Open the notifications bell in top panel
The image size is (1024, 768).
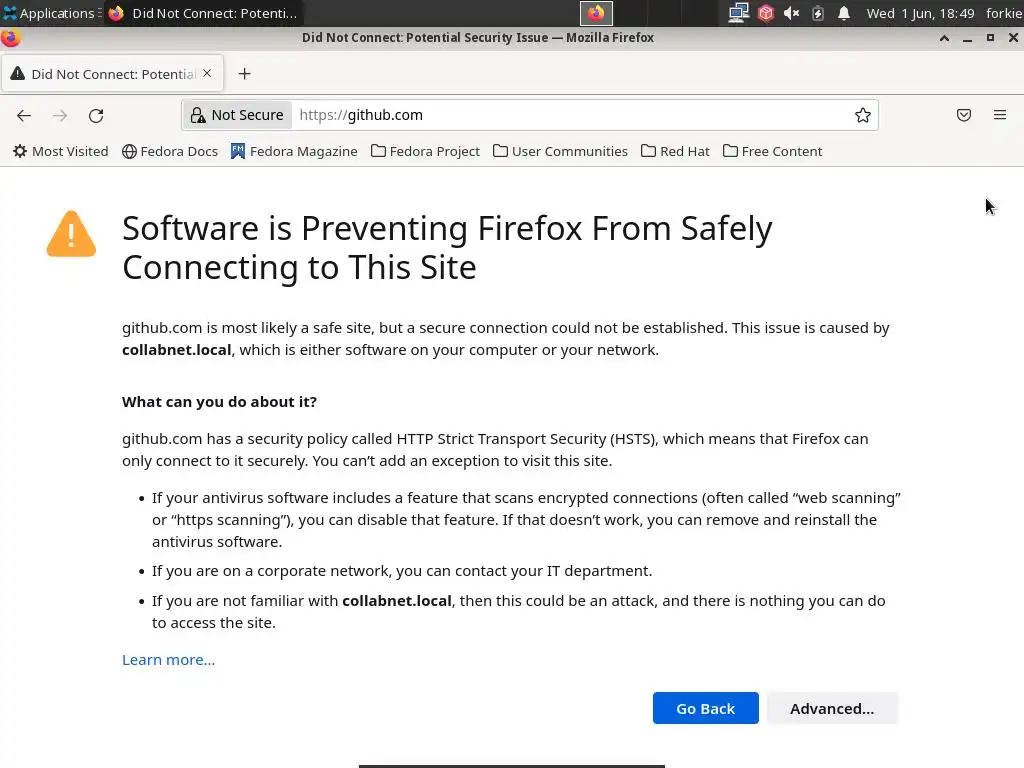point(844,13)
